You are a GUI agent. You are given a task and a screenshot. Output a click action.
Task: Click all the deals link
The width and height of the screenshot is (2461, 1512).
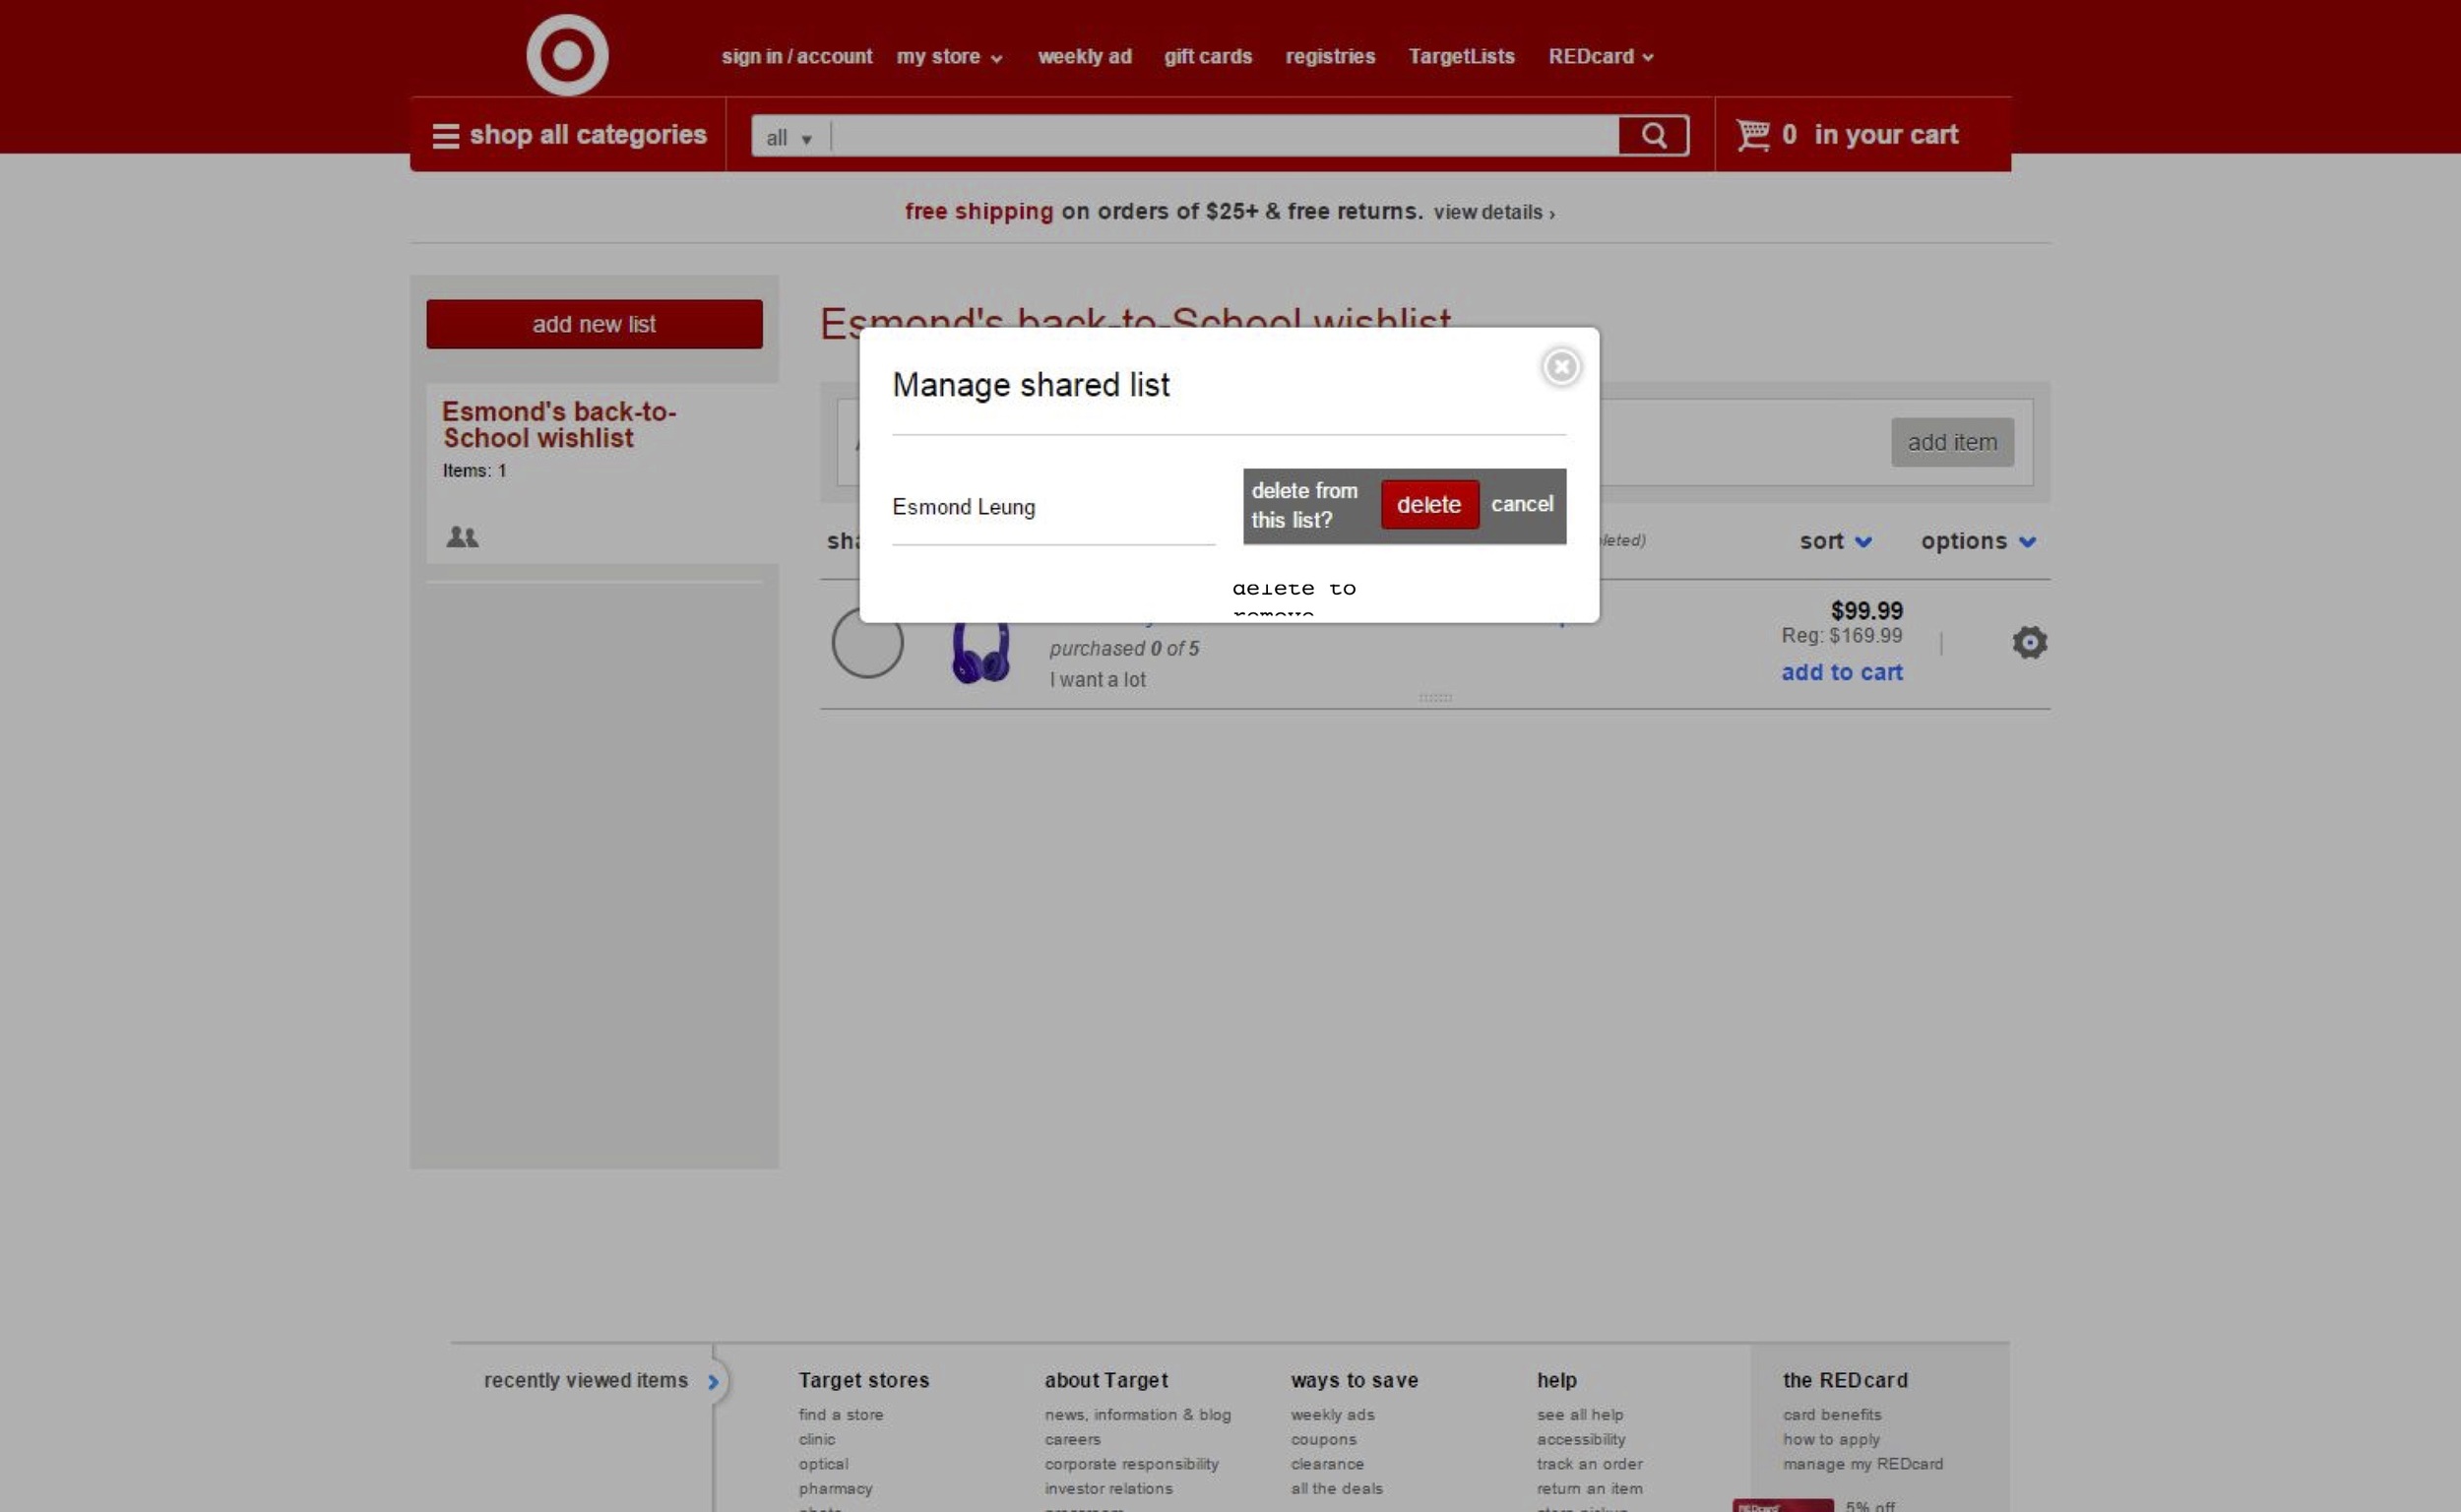(1336, 1489)
